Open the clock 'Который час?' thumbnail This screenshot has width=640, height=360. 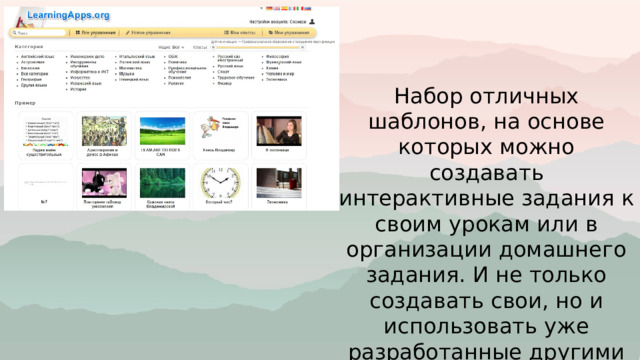220,183
